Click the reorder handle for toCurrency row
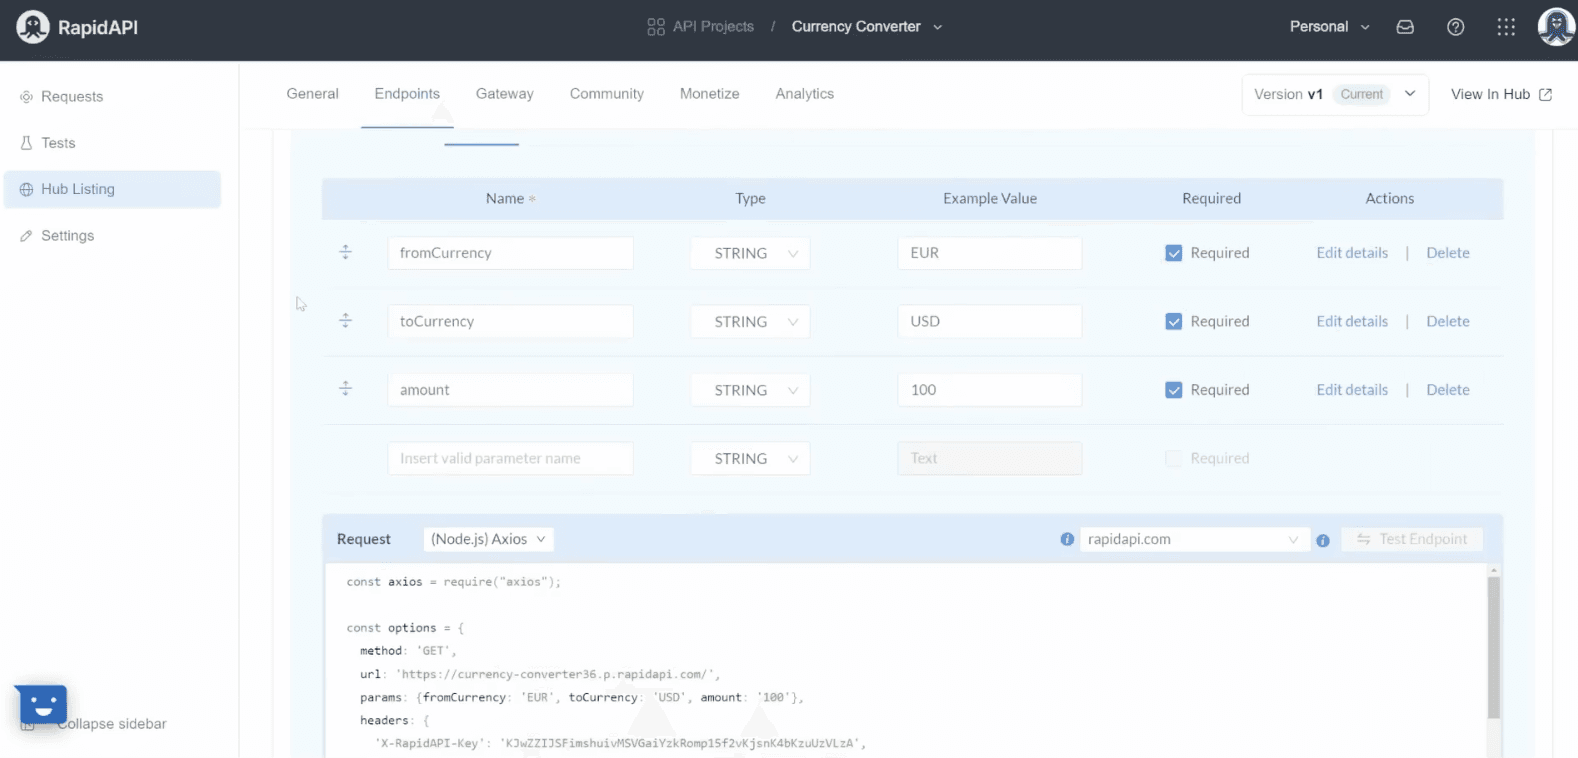1578x758 pixels. pyautogui.click(x=345, y=320)
